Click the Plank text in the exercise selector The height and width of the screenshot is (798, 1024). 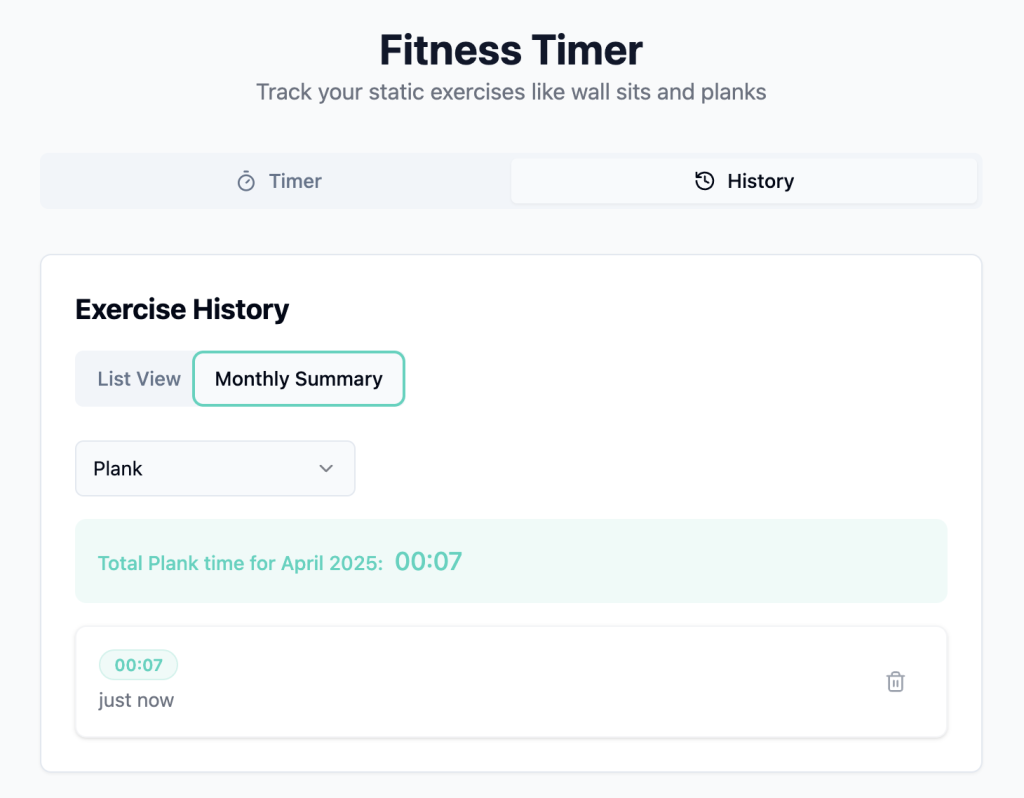click(x=118, y=468)
